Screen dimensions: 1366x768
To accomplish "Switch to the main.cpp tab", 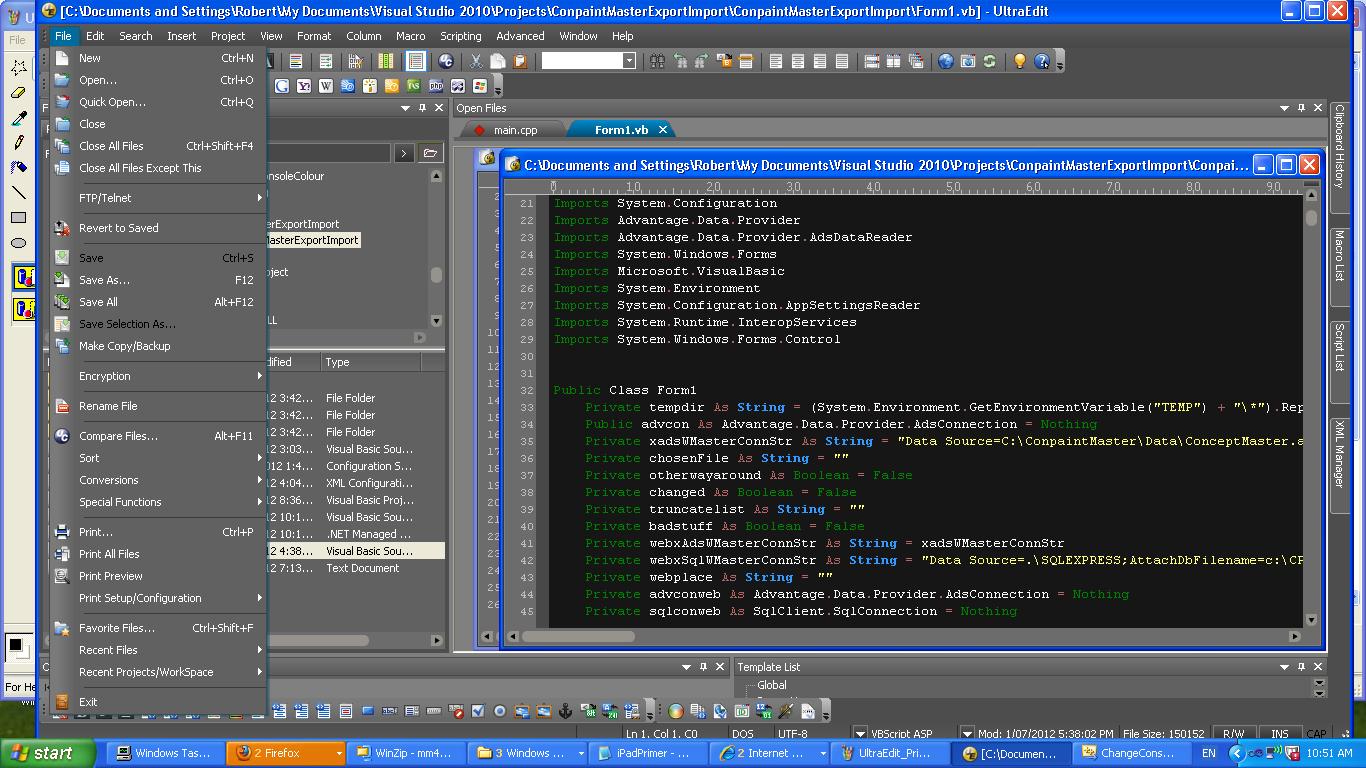I will click(x=514, y=130).
